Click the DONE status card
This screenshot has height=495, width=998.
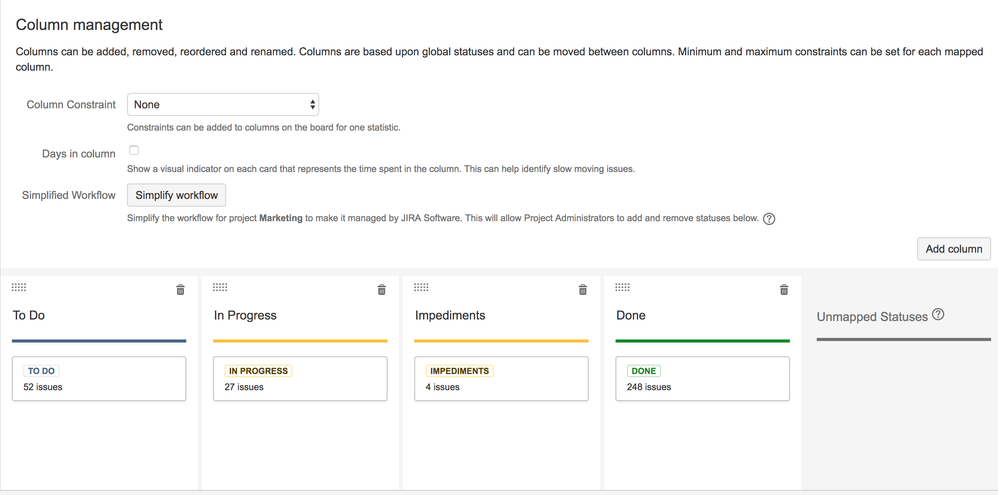[703, 379]
